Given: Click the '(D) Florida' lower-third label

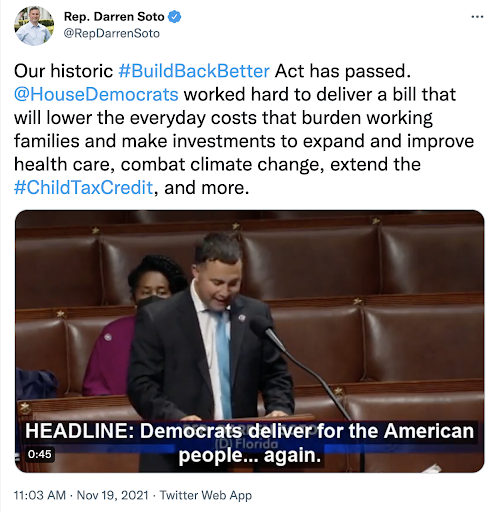Looking at the screenshot, I should coord(247,444).
